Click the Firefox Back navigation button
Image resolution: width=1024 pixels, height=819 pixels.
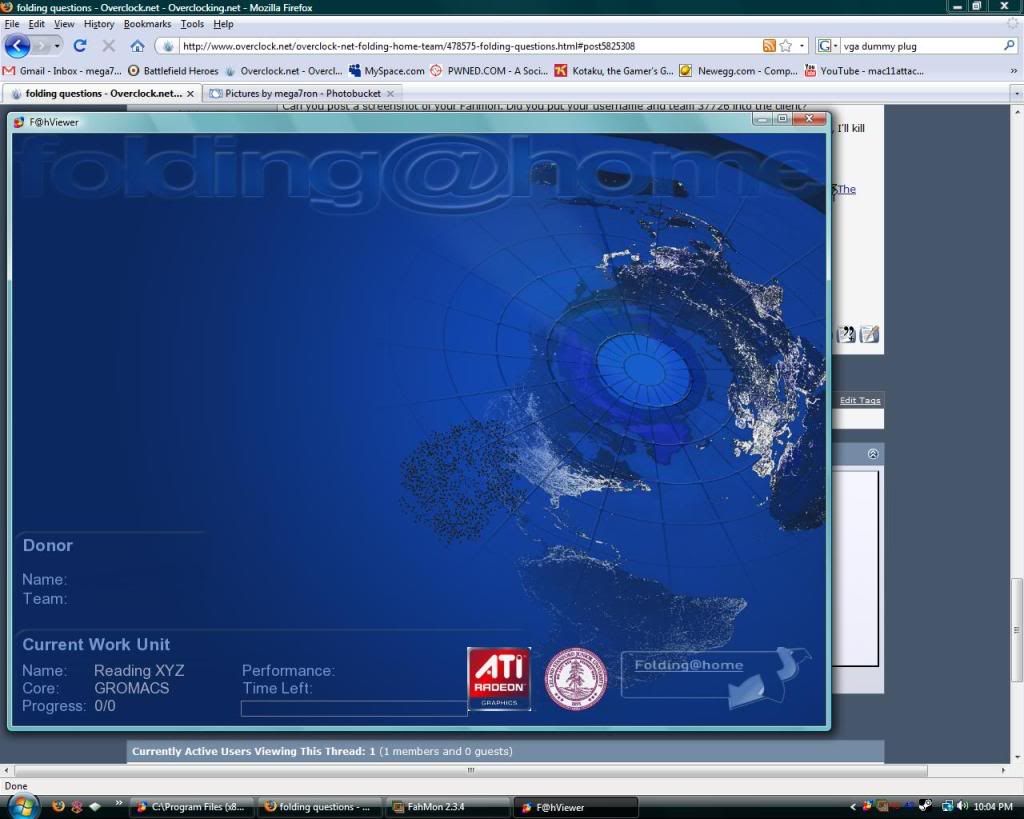(18, 46)
